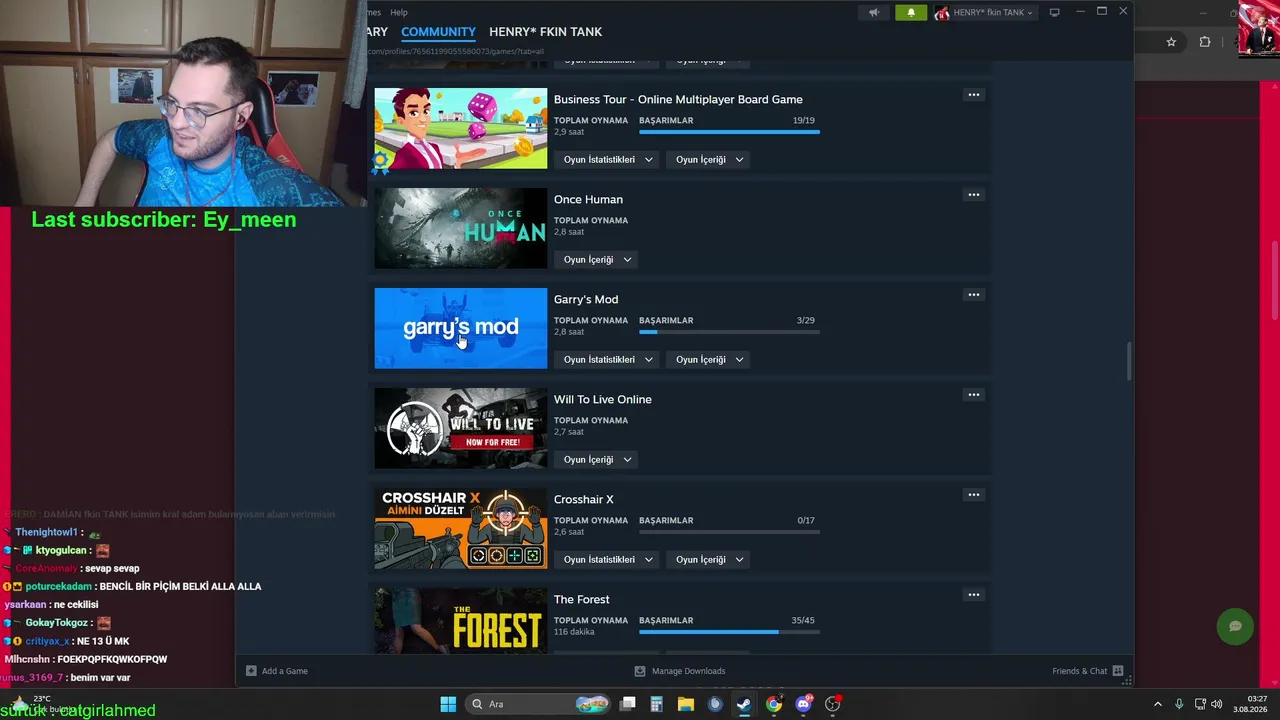The width and height of the screenshot is (1280, 720).
Task: Expand Oyun İçeriği for Crosshair X
Action: click(x=709, y=560)
